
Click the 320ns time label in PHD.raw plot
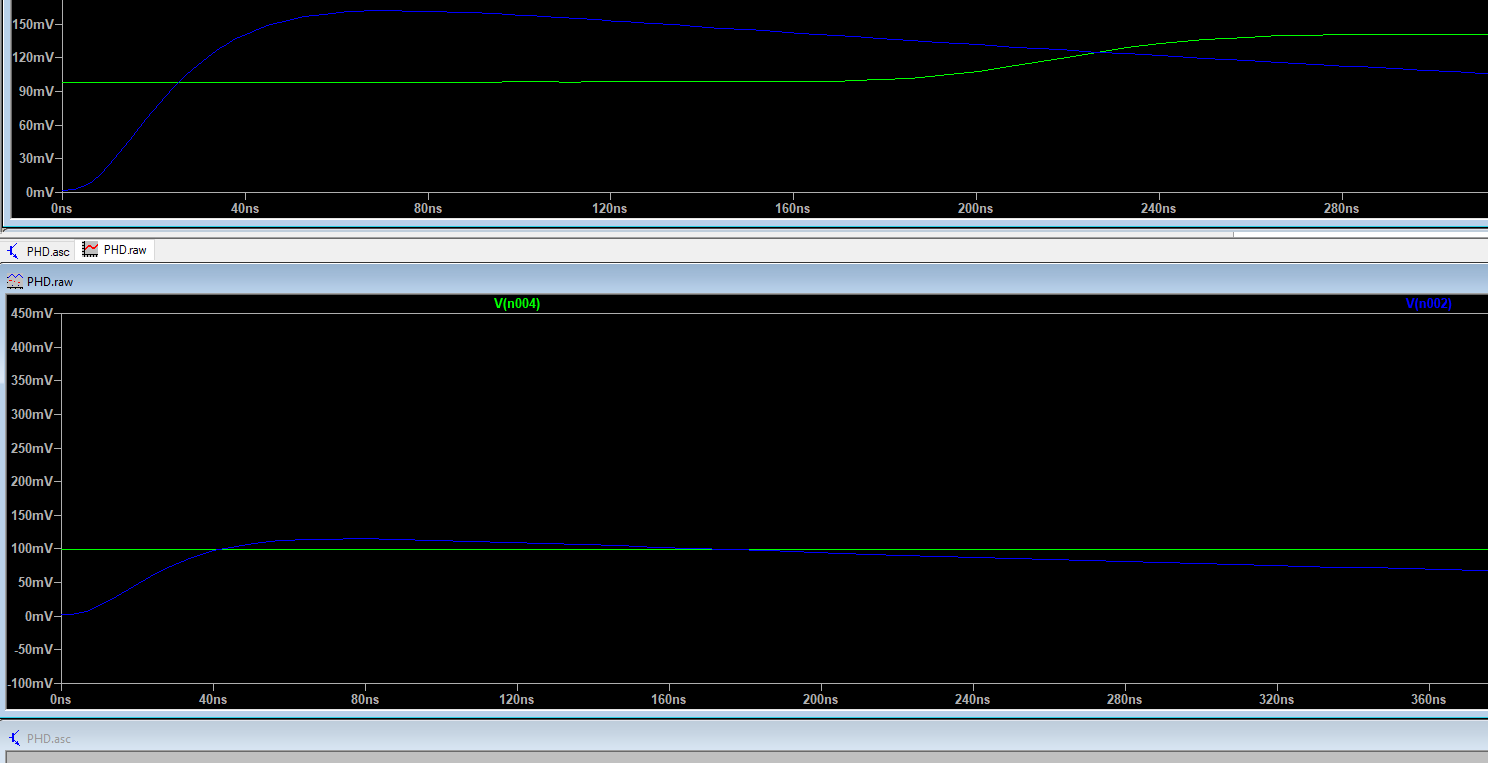[x=1276, y=700]
